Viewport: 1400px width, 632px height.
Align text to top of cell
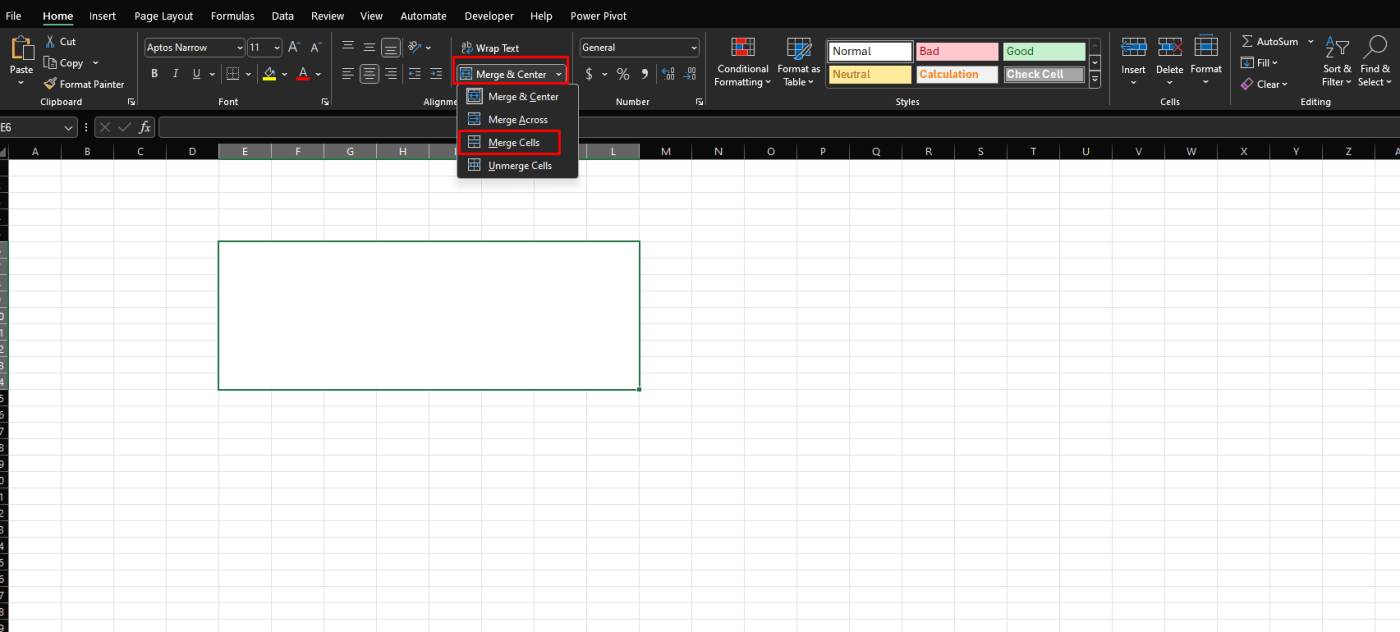(348, 47)
